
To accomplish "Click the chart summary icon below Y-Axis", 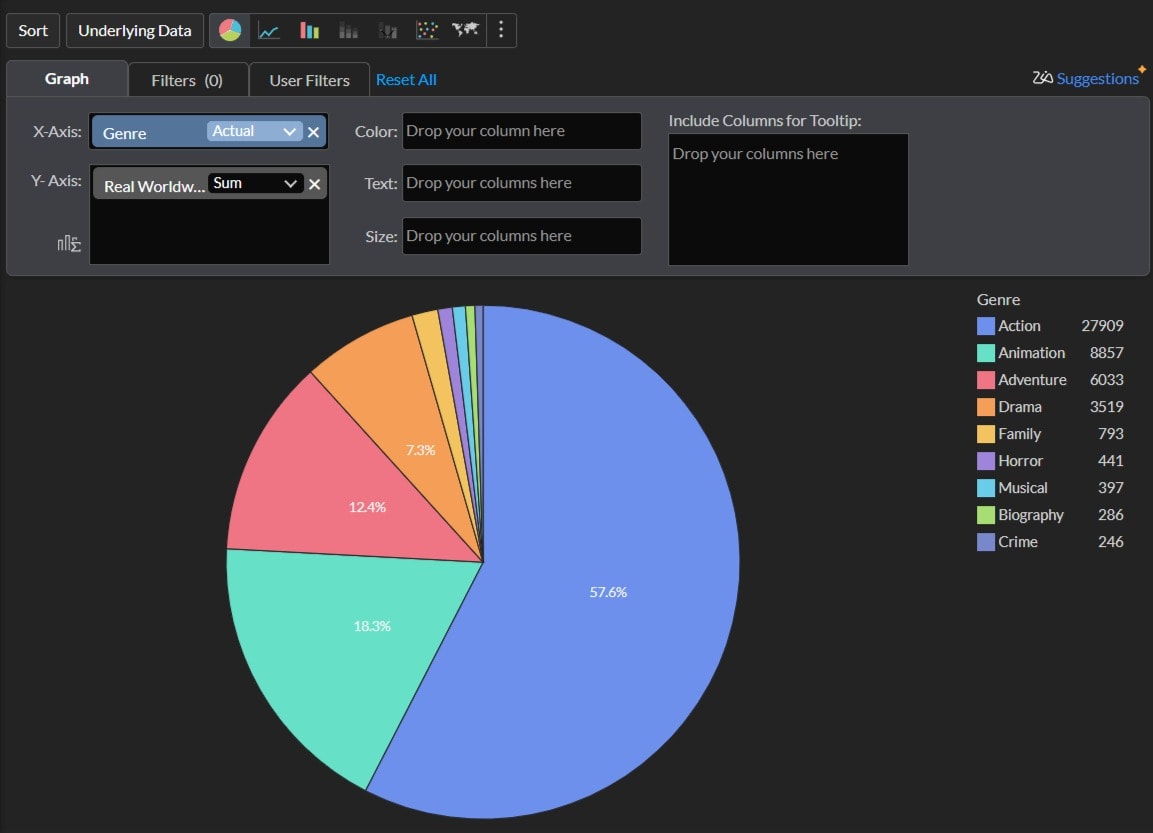I will pyautogui.click(x=69, y=243).
